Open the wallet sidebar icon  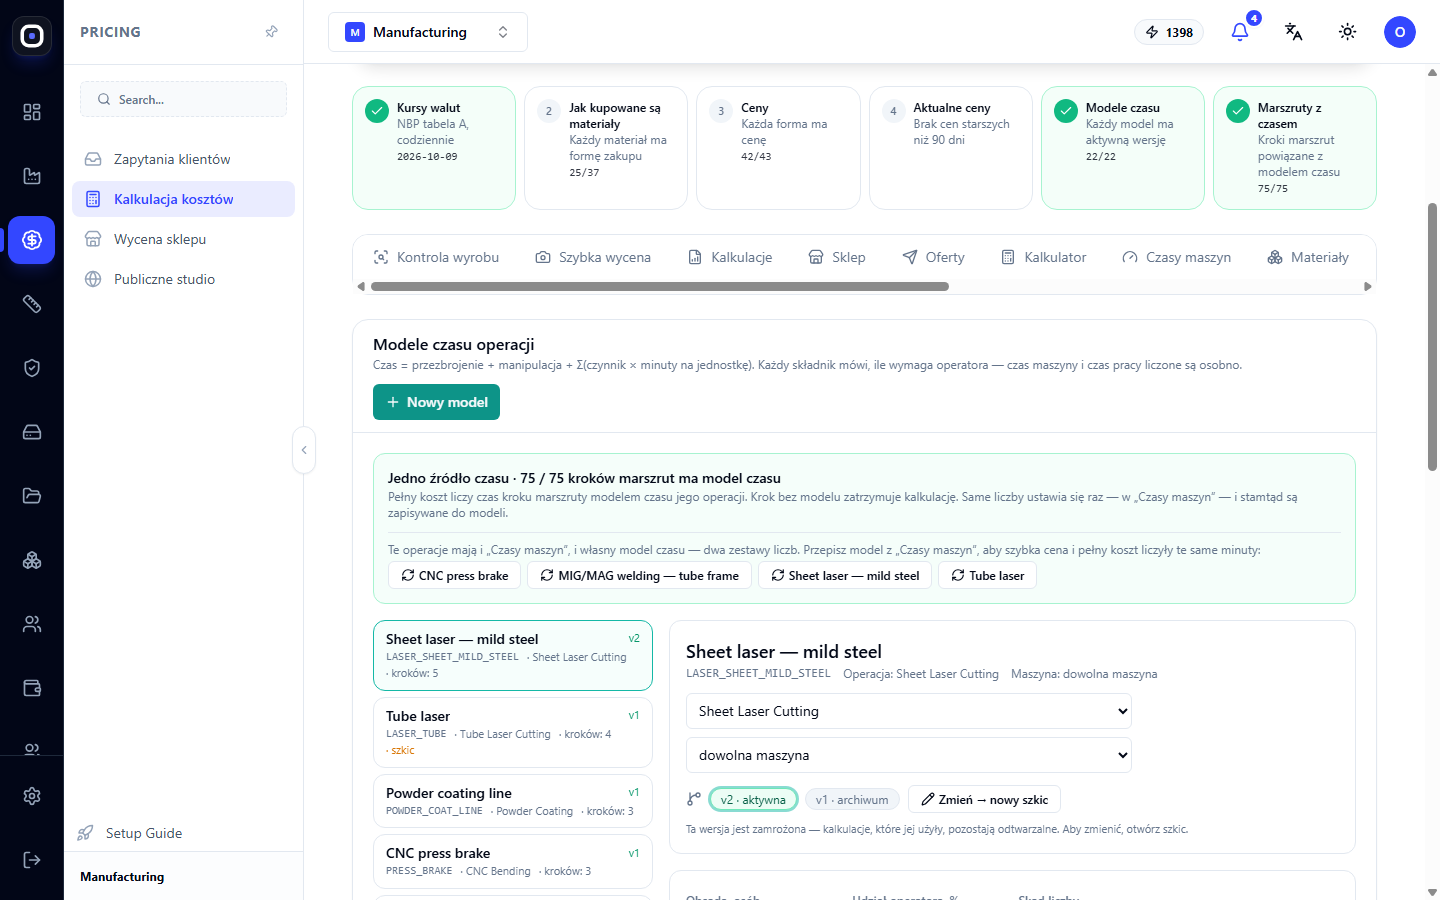click(x=32, y=688)
